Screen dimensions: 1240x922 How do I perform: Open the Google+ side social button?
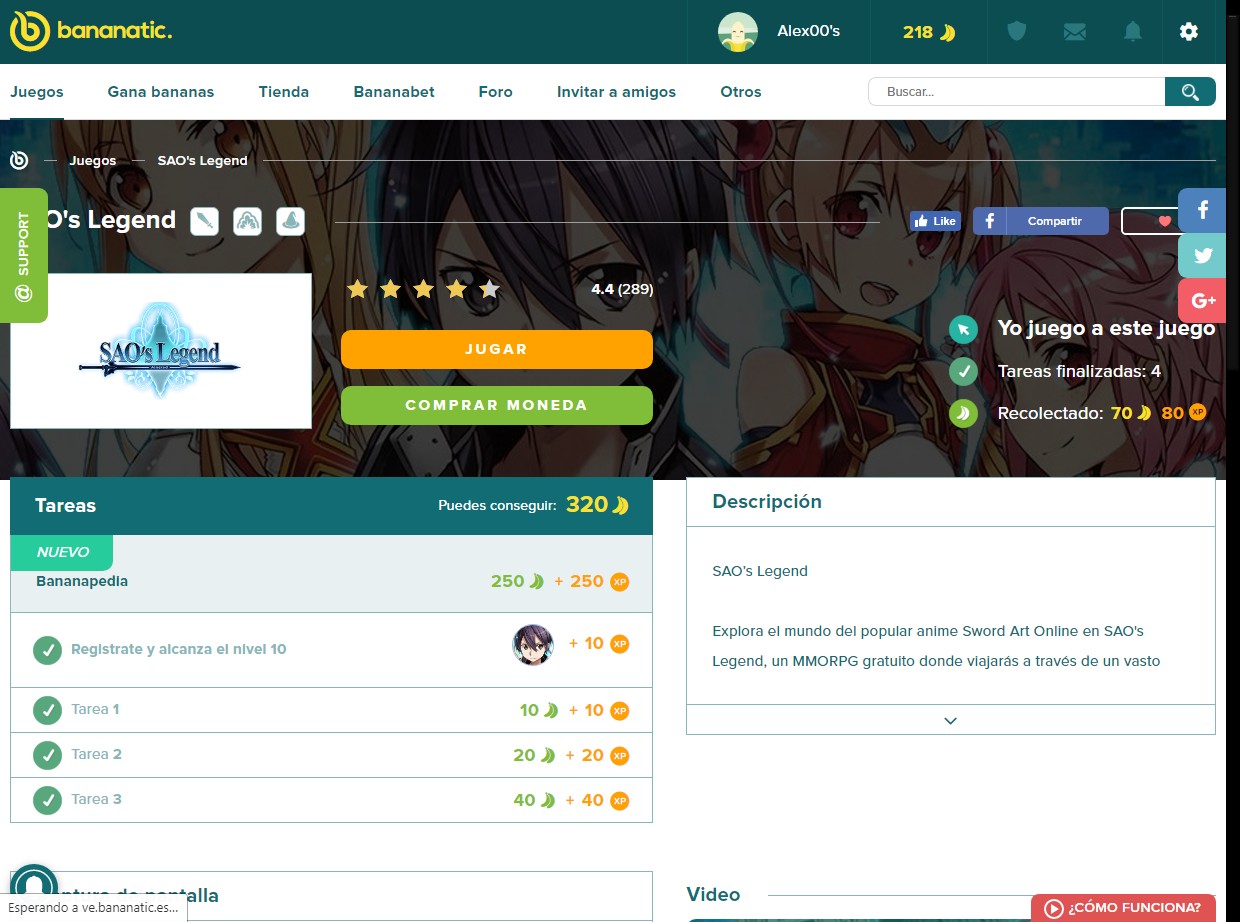coord(1202,300)
